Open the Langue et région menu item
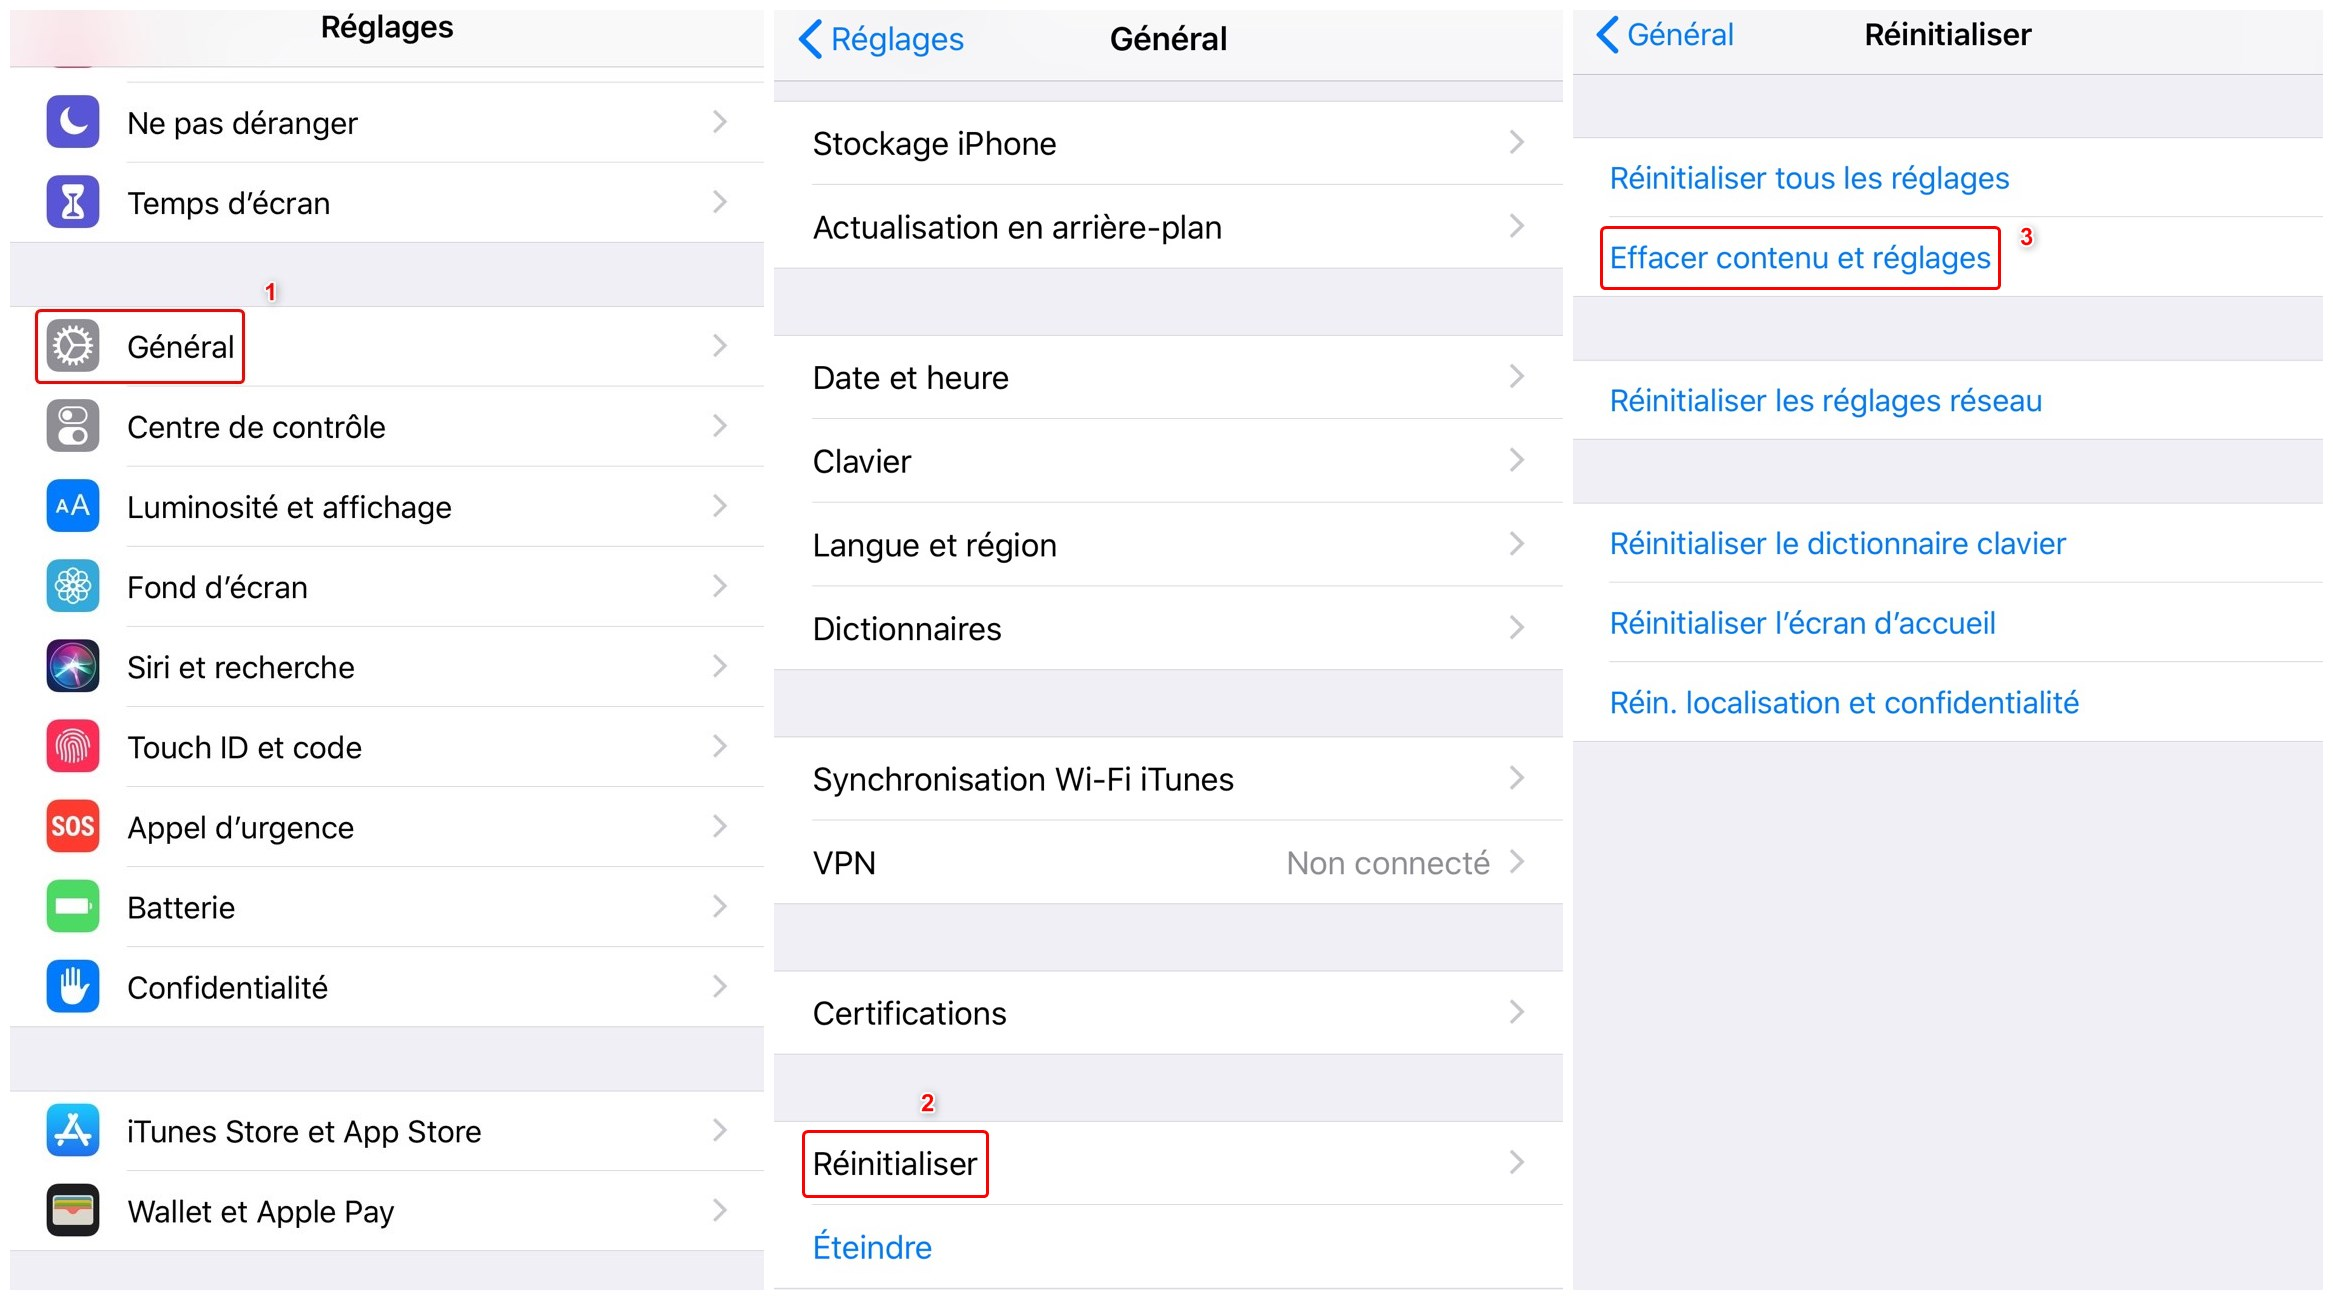 [934, 545]
